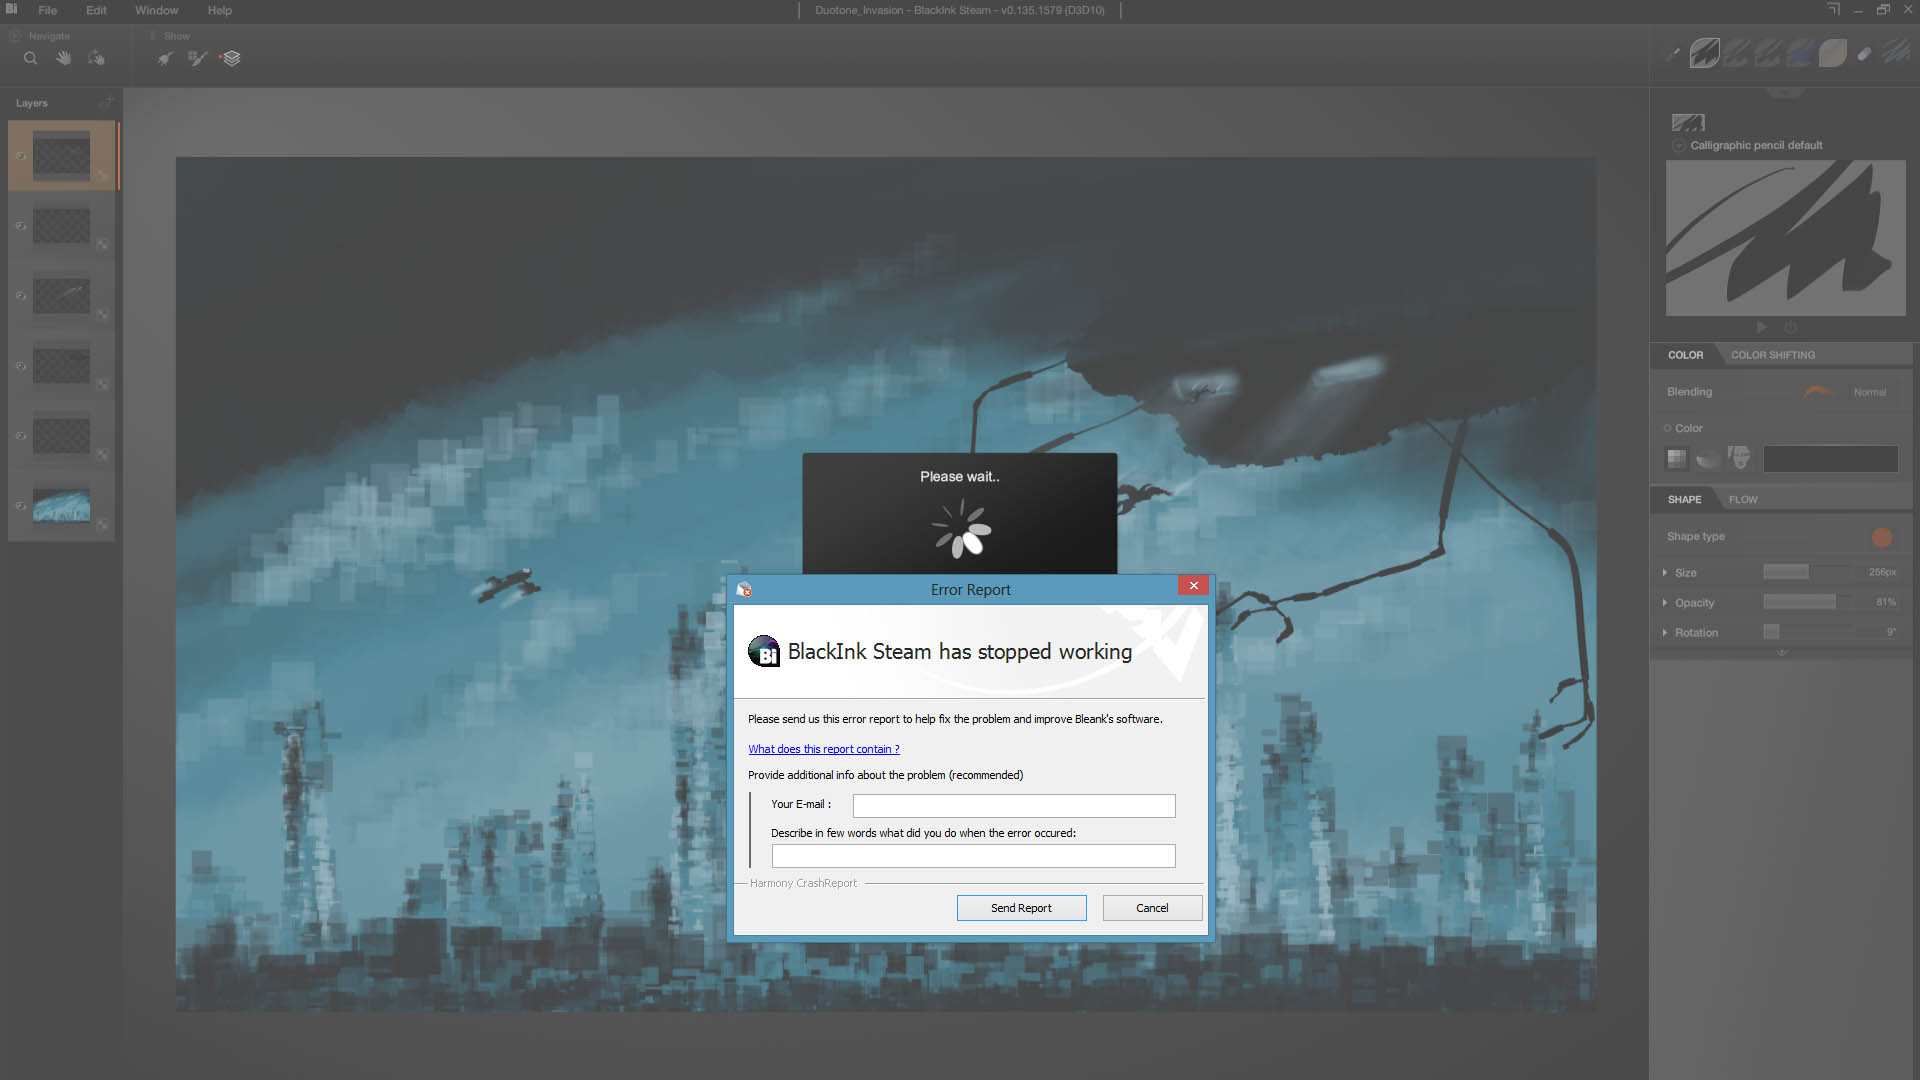Adjust the Rotation slider
Image resolution: width=1920 pixels, height=1080 pixels.
1806,632
